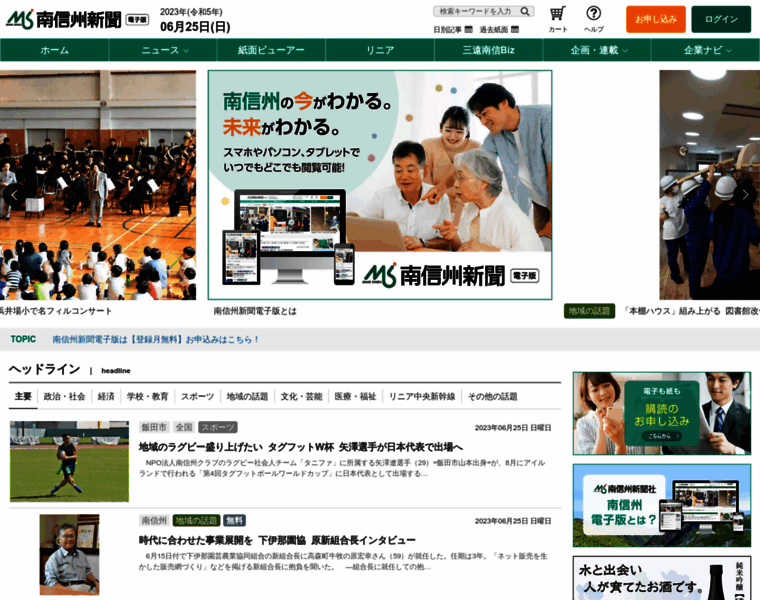Select the 文化・芸能 headline tab
The width and height of the screenshot is (760, 600).
coord(301,396)
